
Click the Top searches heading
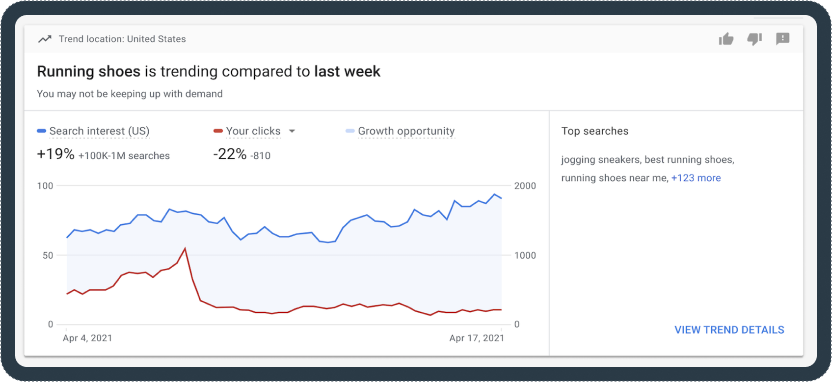(595, 131)
